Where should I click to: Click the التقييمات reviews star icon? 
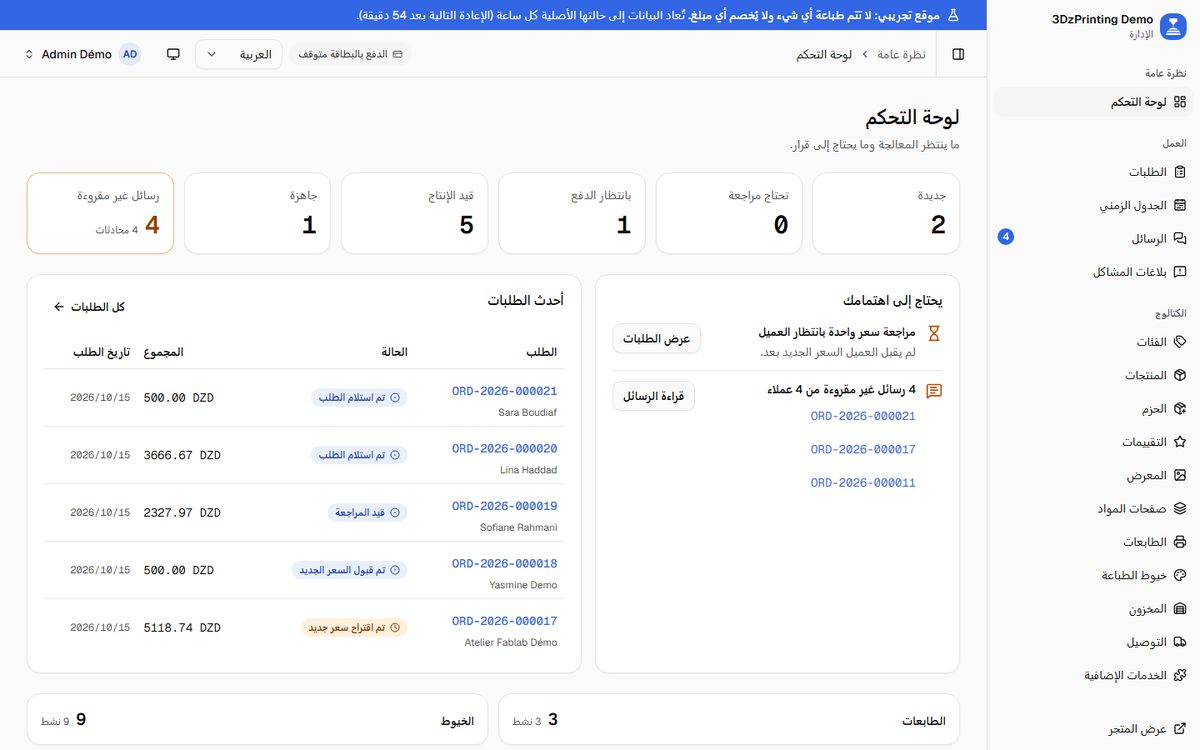click(x=1180, y=442)
